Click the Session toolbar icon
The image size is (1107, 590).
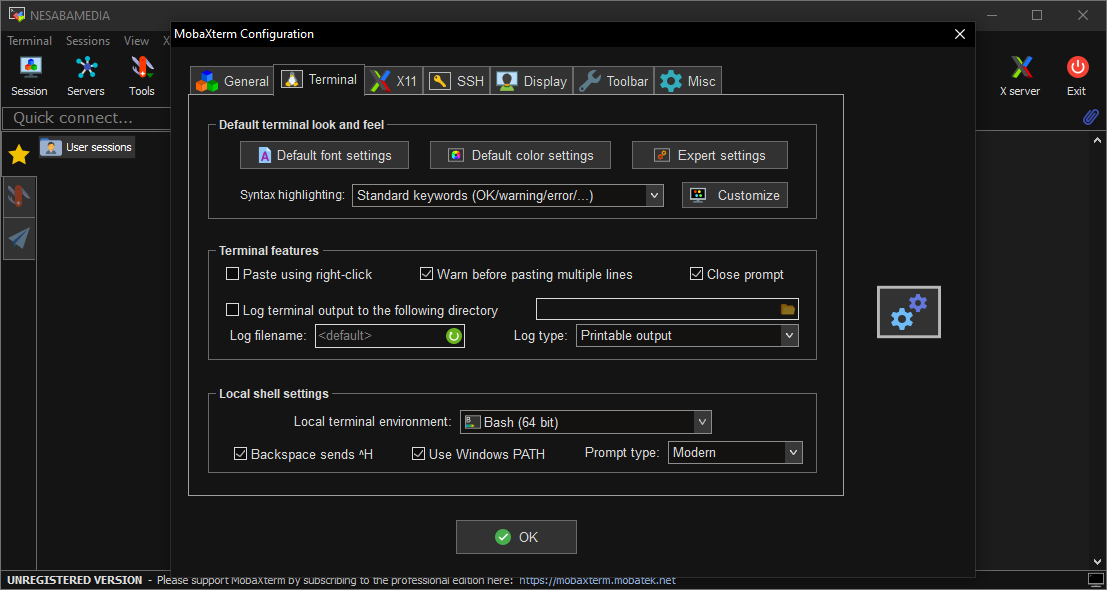click(x=29, y=76)
